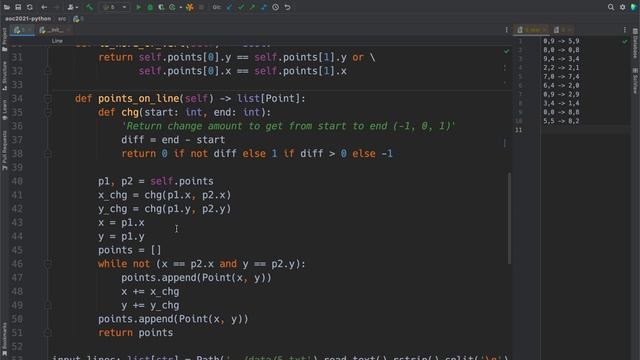Click the '0,9 -> 5,9' data line
This screenshot has width=640, height=360.
click(x=561, y=41)
